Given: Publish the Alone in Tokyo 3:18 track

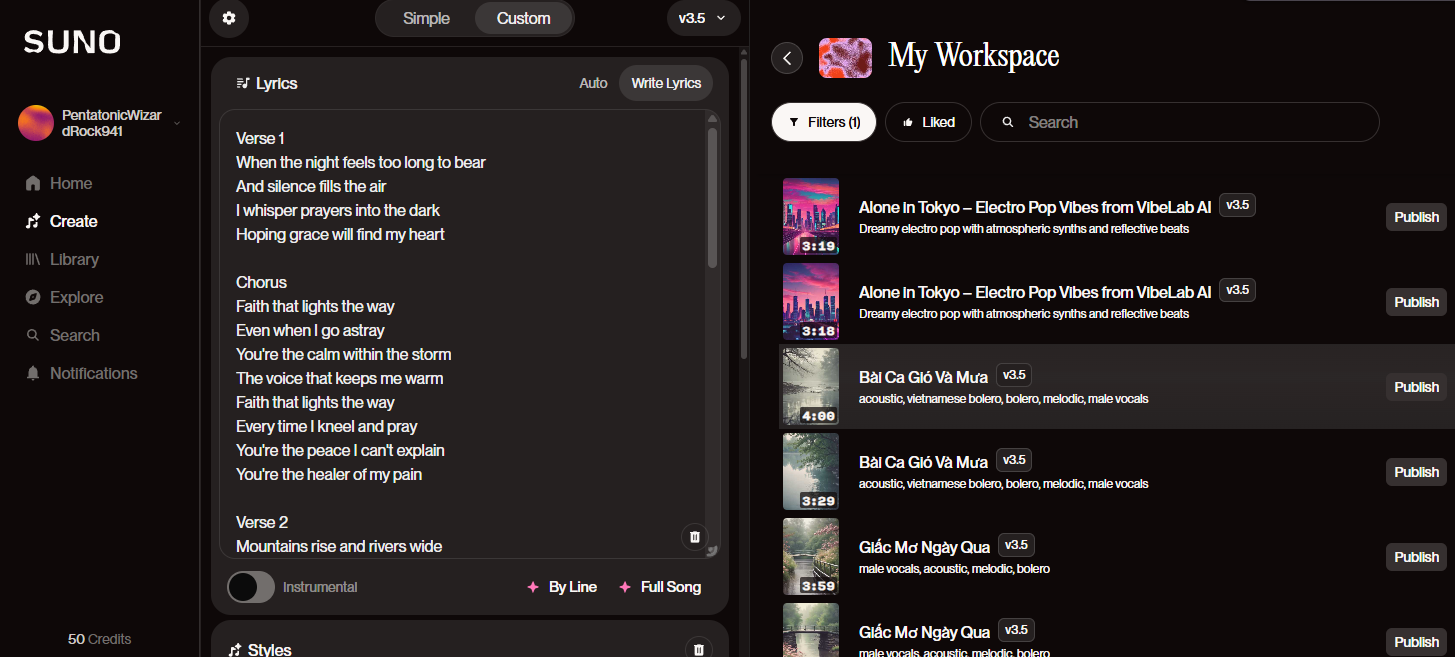Looking at the screenshot, I should (x=1416, y=302).
